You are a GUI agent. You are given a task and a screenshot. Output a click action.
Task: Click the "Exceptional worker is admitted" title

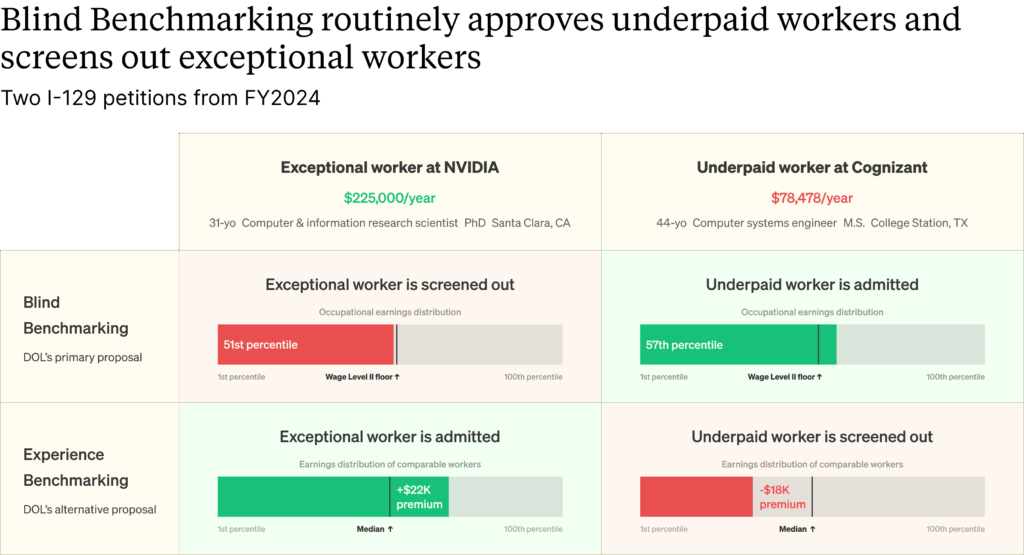click(389, 437)
